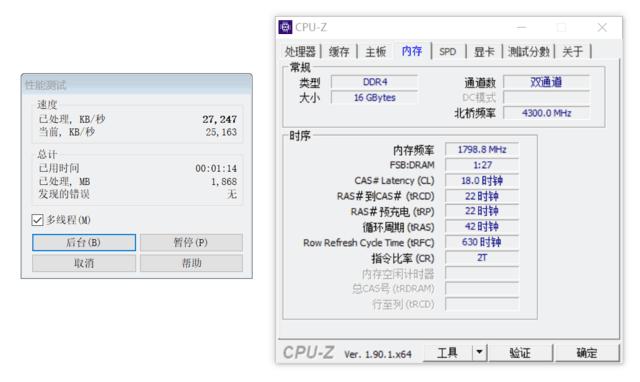Click the 2T command rate value
This screenshot has height=382, width=640.
coord(482,258)
